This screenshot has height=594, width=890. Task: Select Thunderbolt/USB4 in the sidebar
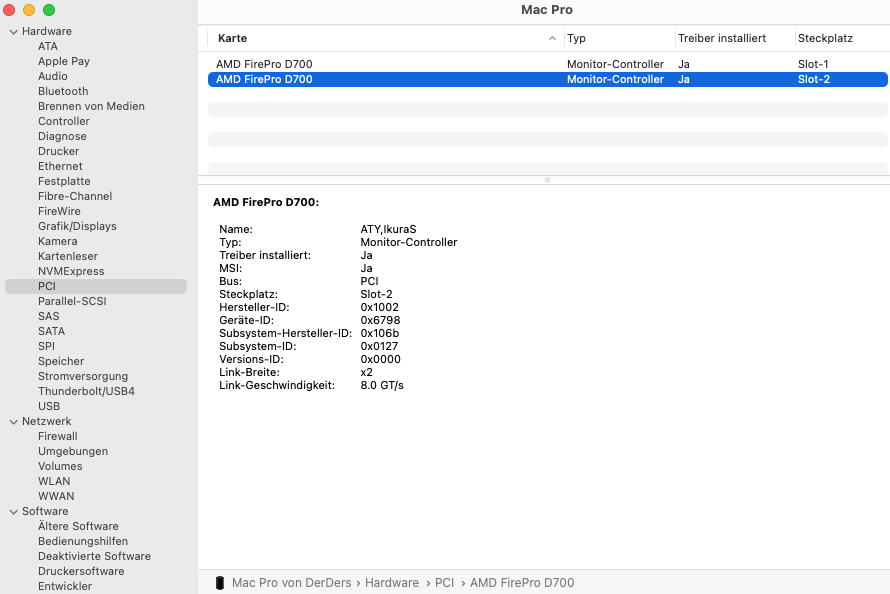click(x=86, y=391)
